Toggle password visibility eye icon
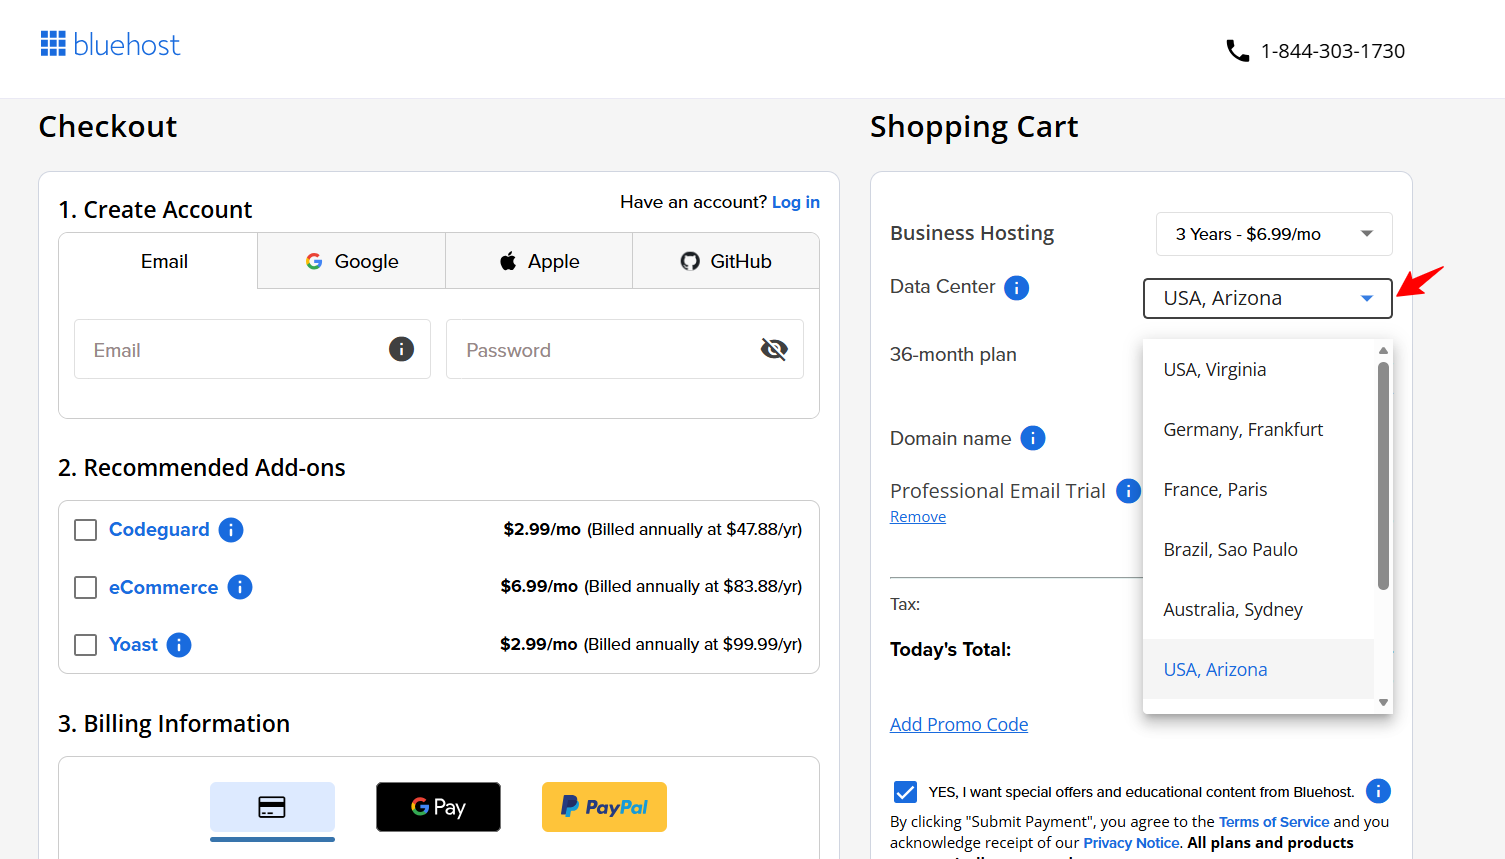This screenshot has height=859, width=1505. point(774,349)
